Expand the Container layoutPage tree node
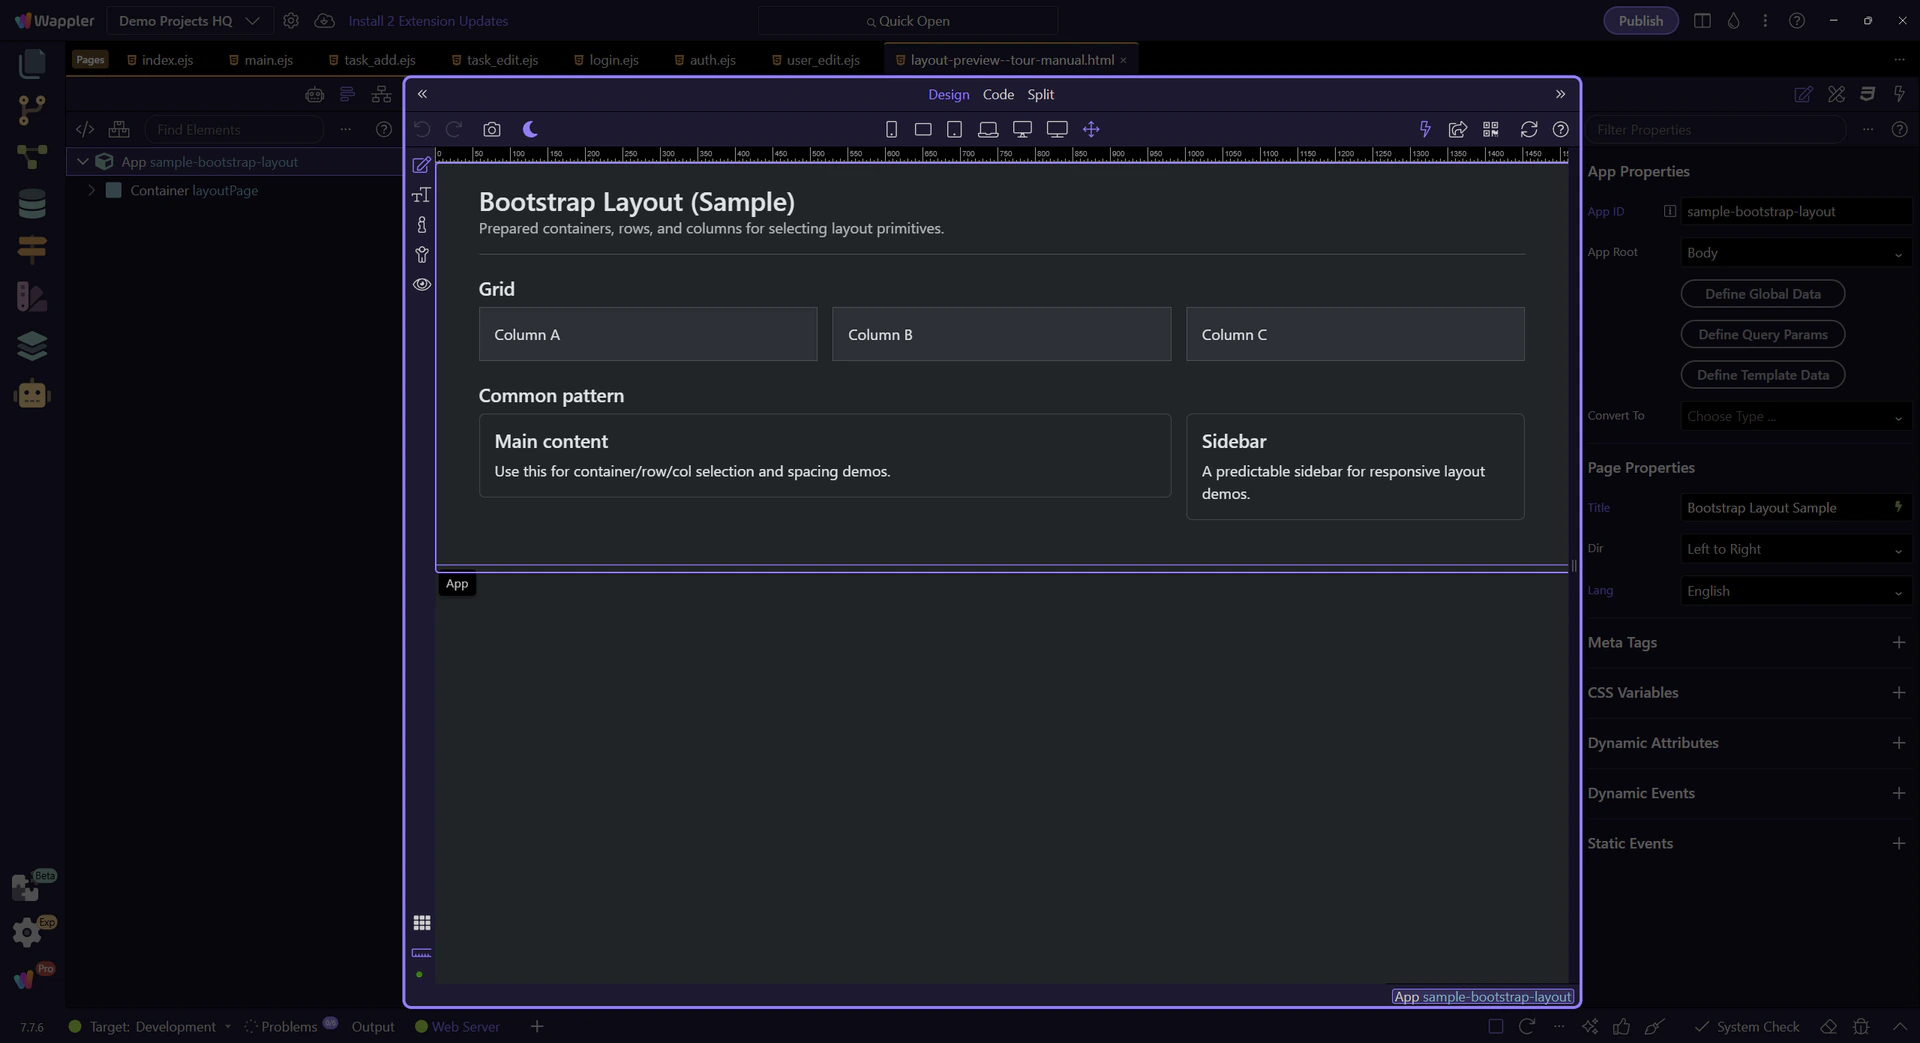Screen dimensions: 1920x1043 (x=92, y=190)
